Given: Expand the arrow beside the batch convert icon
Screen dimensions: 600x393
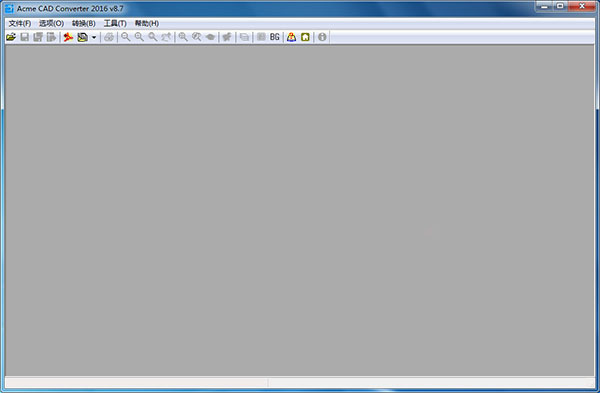Looking at the screenshot, I should click(x=94, y=38).
